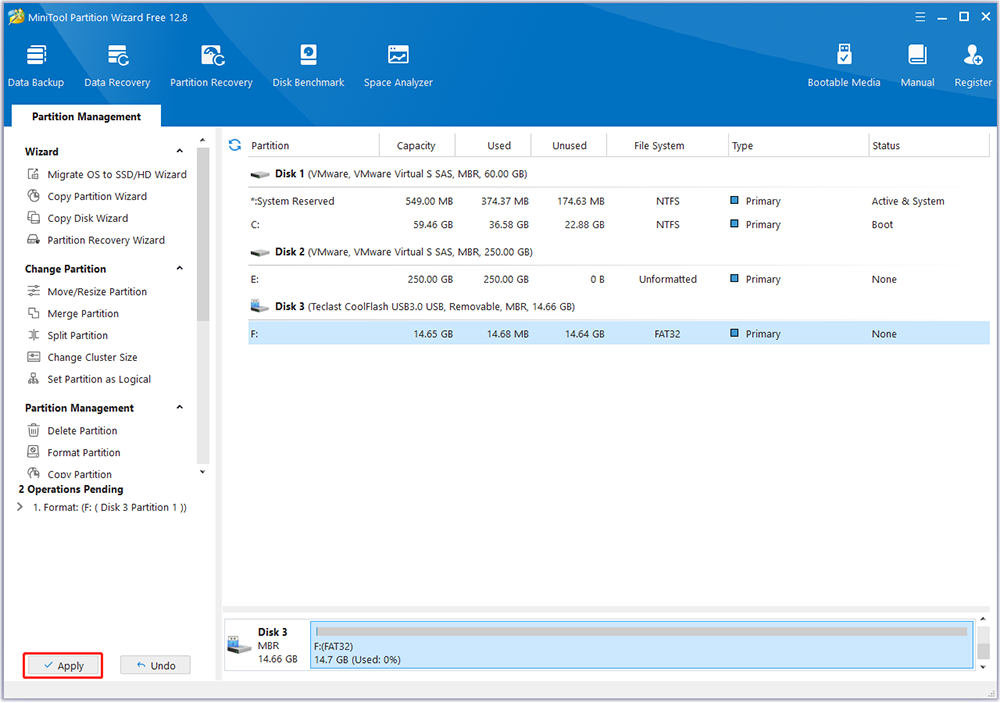Apply the pending operations

[63, 665]
